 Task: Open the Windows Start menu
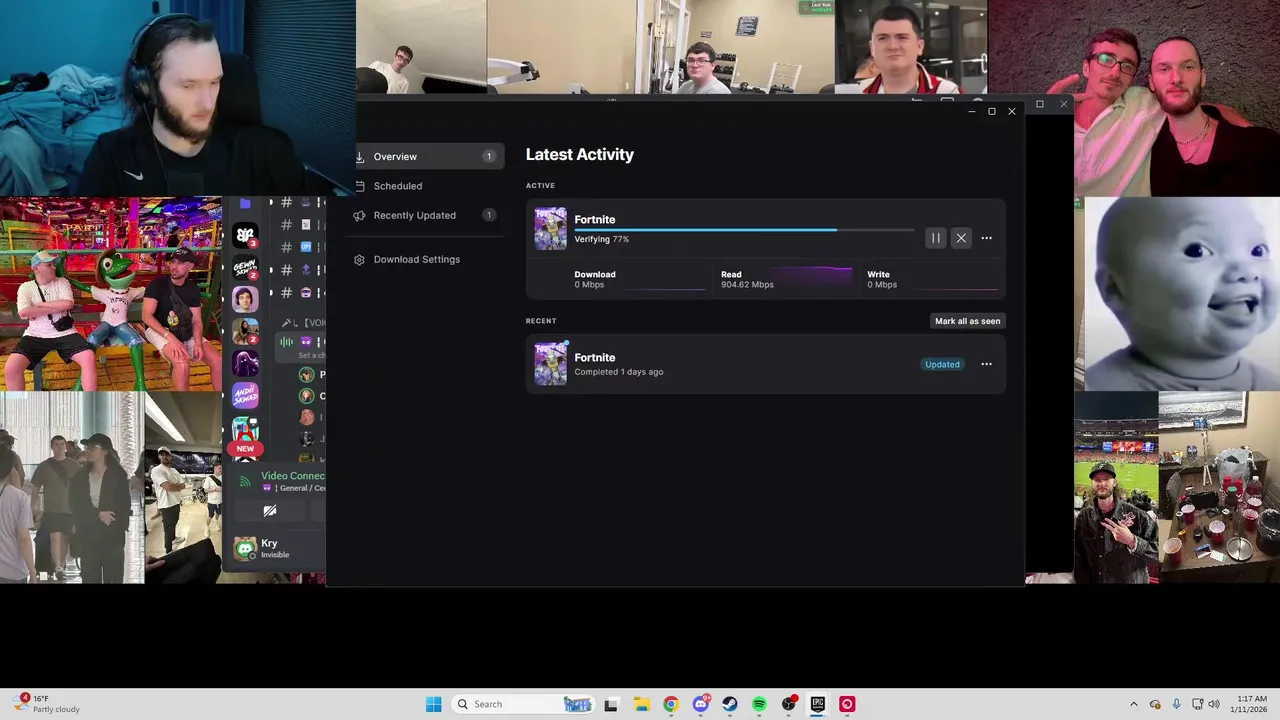point(433,704)
